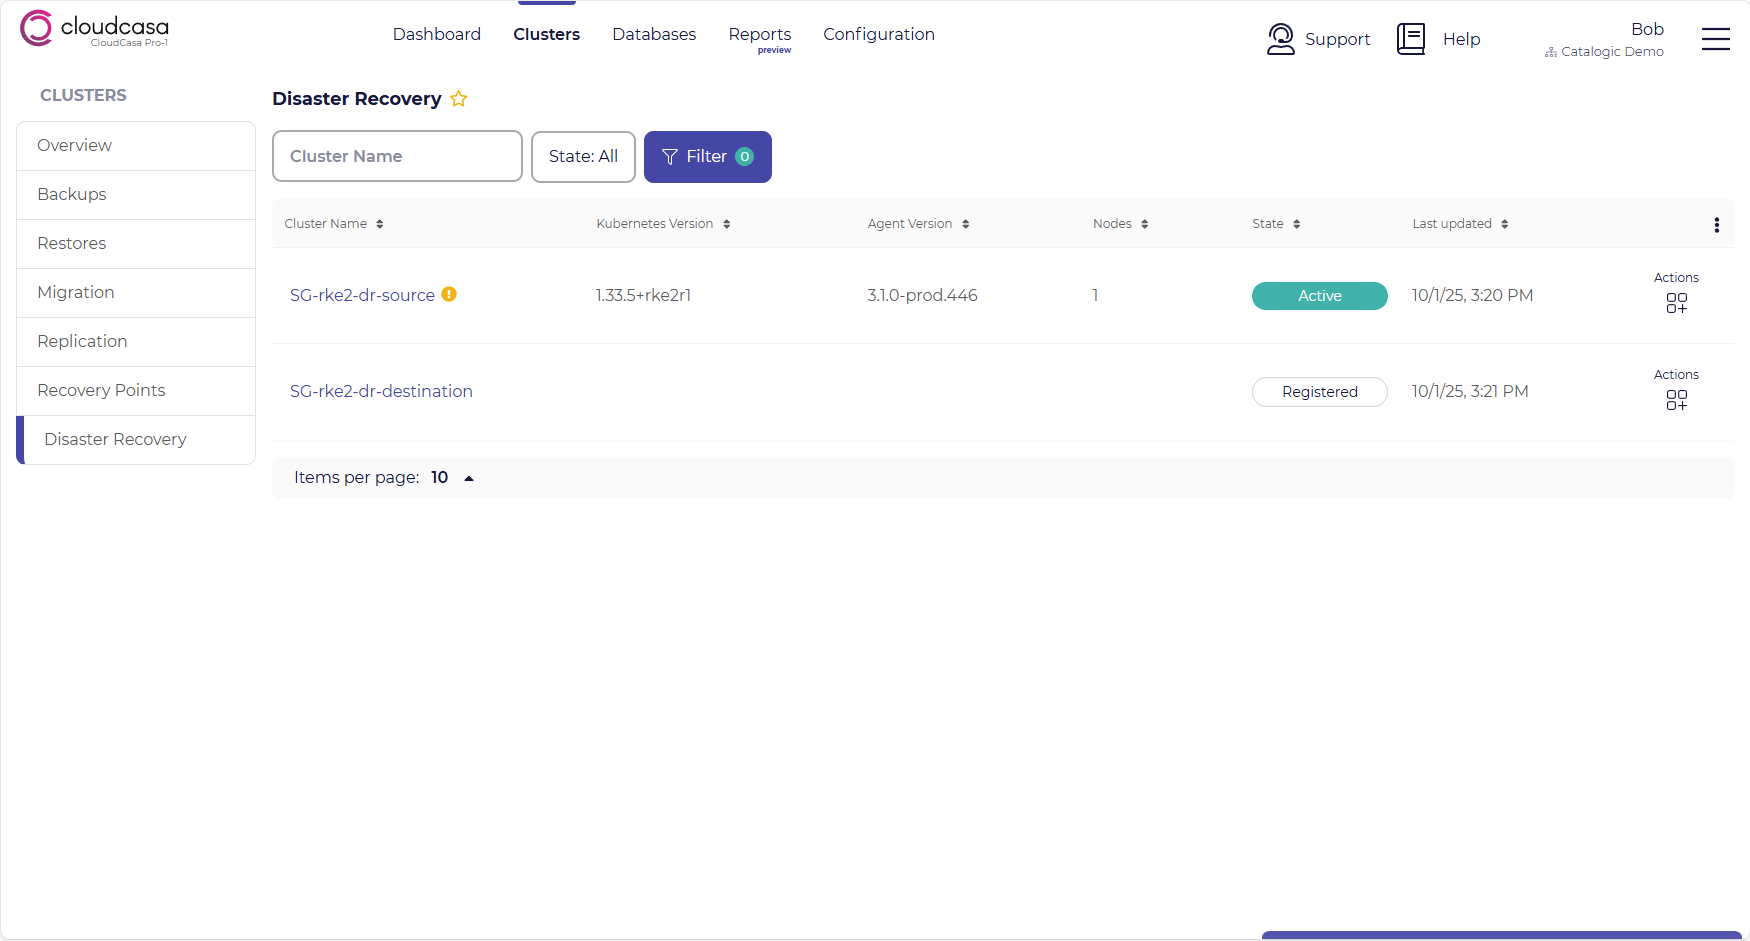Open Actions for SG-rke2-dr-source row
The height and width of the screenshot is (941, 1750).
click(1676, 303)
